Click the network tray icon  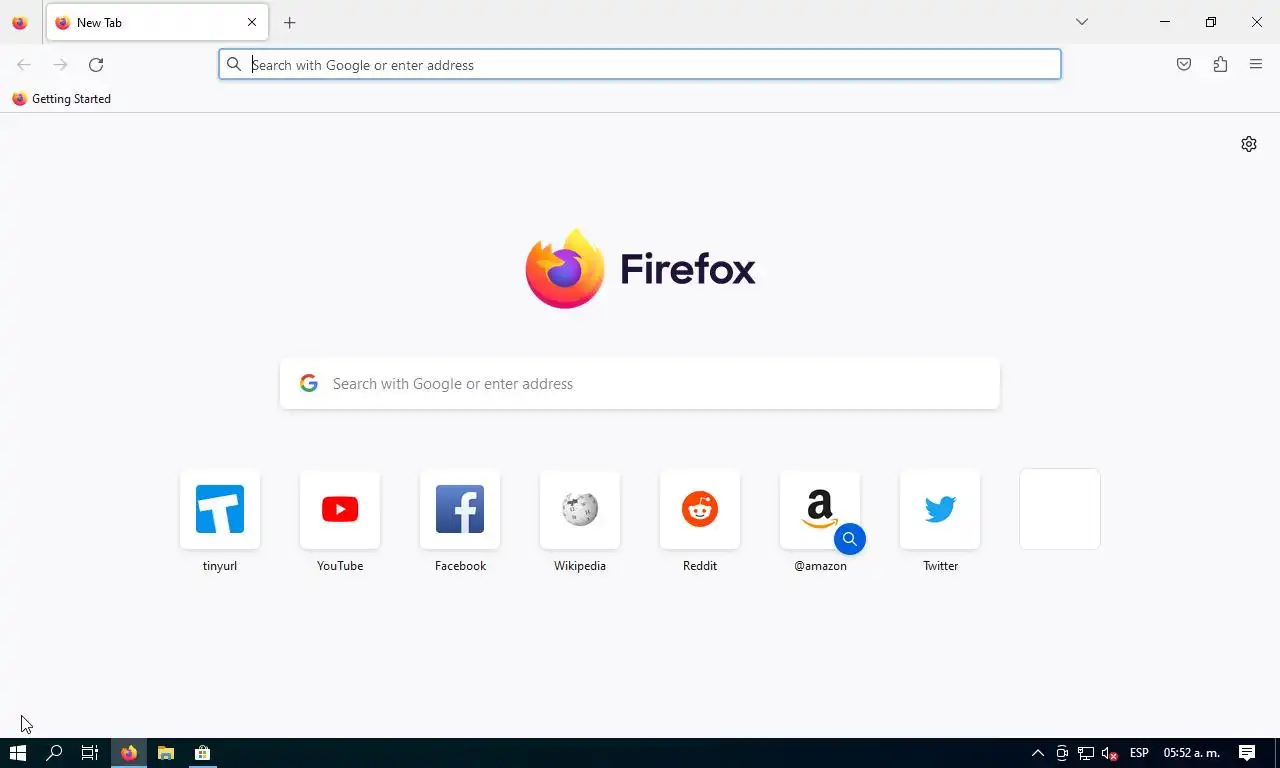1085,753
